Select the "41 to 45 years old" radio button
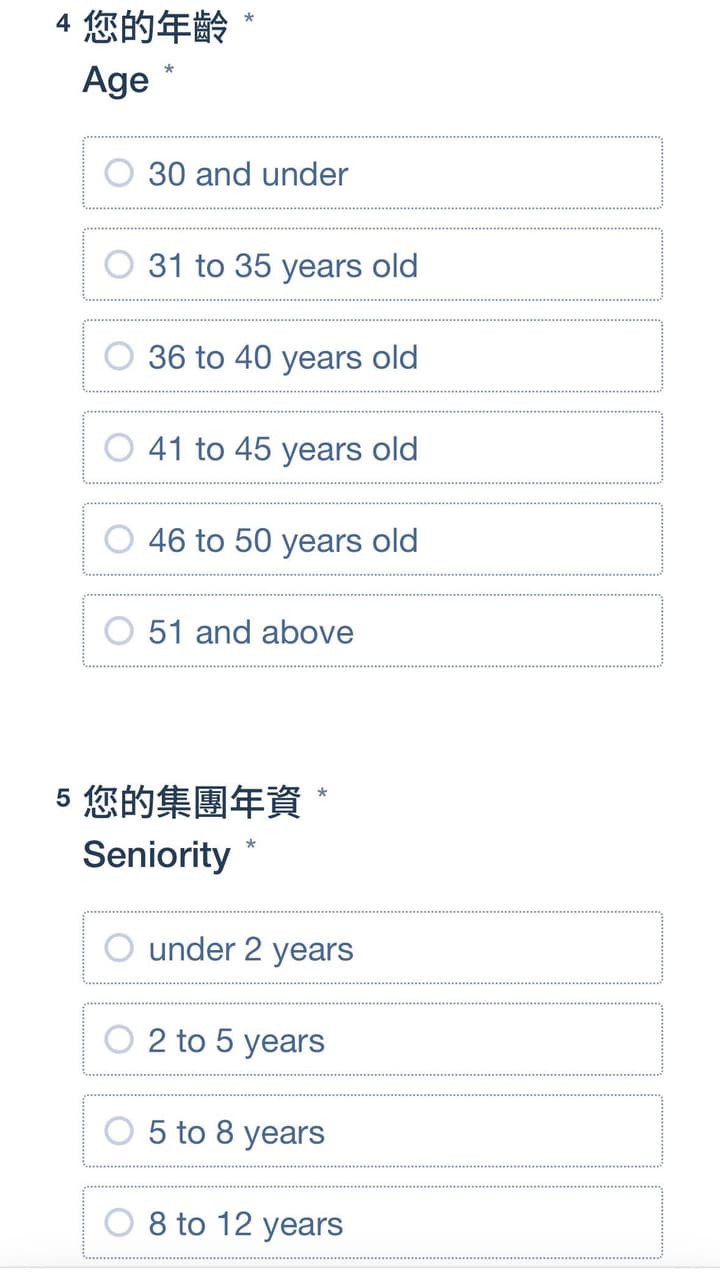 (119, 448)
